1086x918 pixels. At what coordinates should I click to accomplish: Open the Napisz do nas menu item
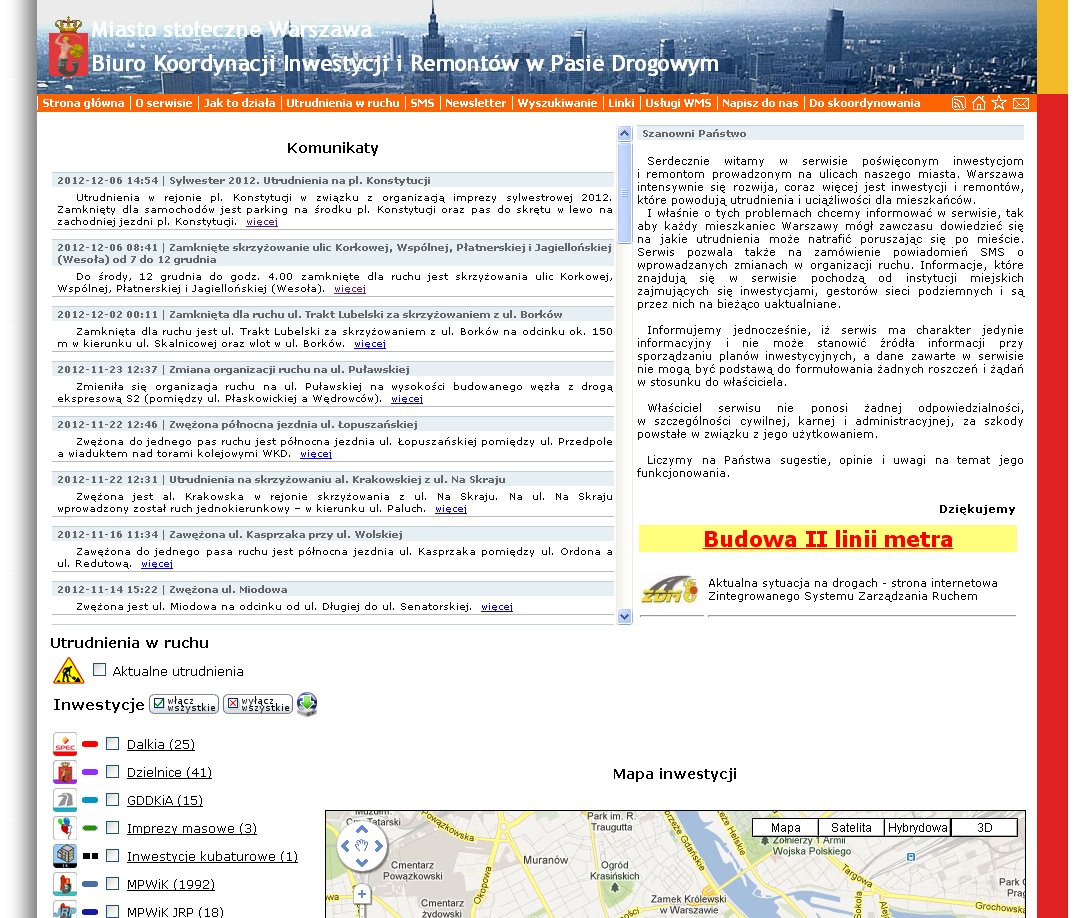(760, 103)
